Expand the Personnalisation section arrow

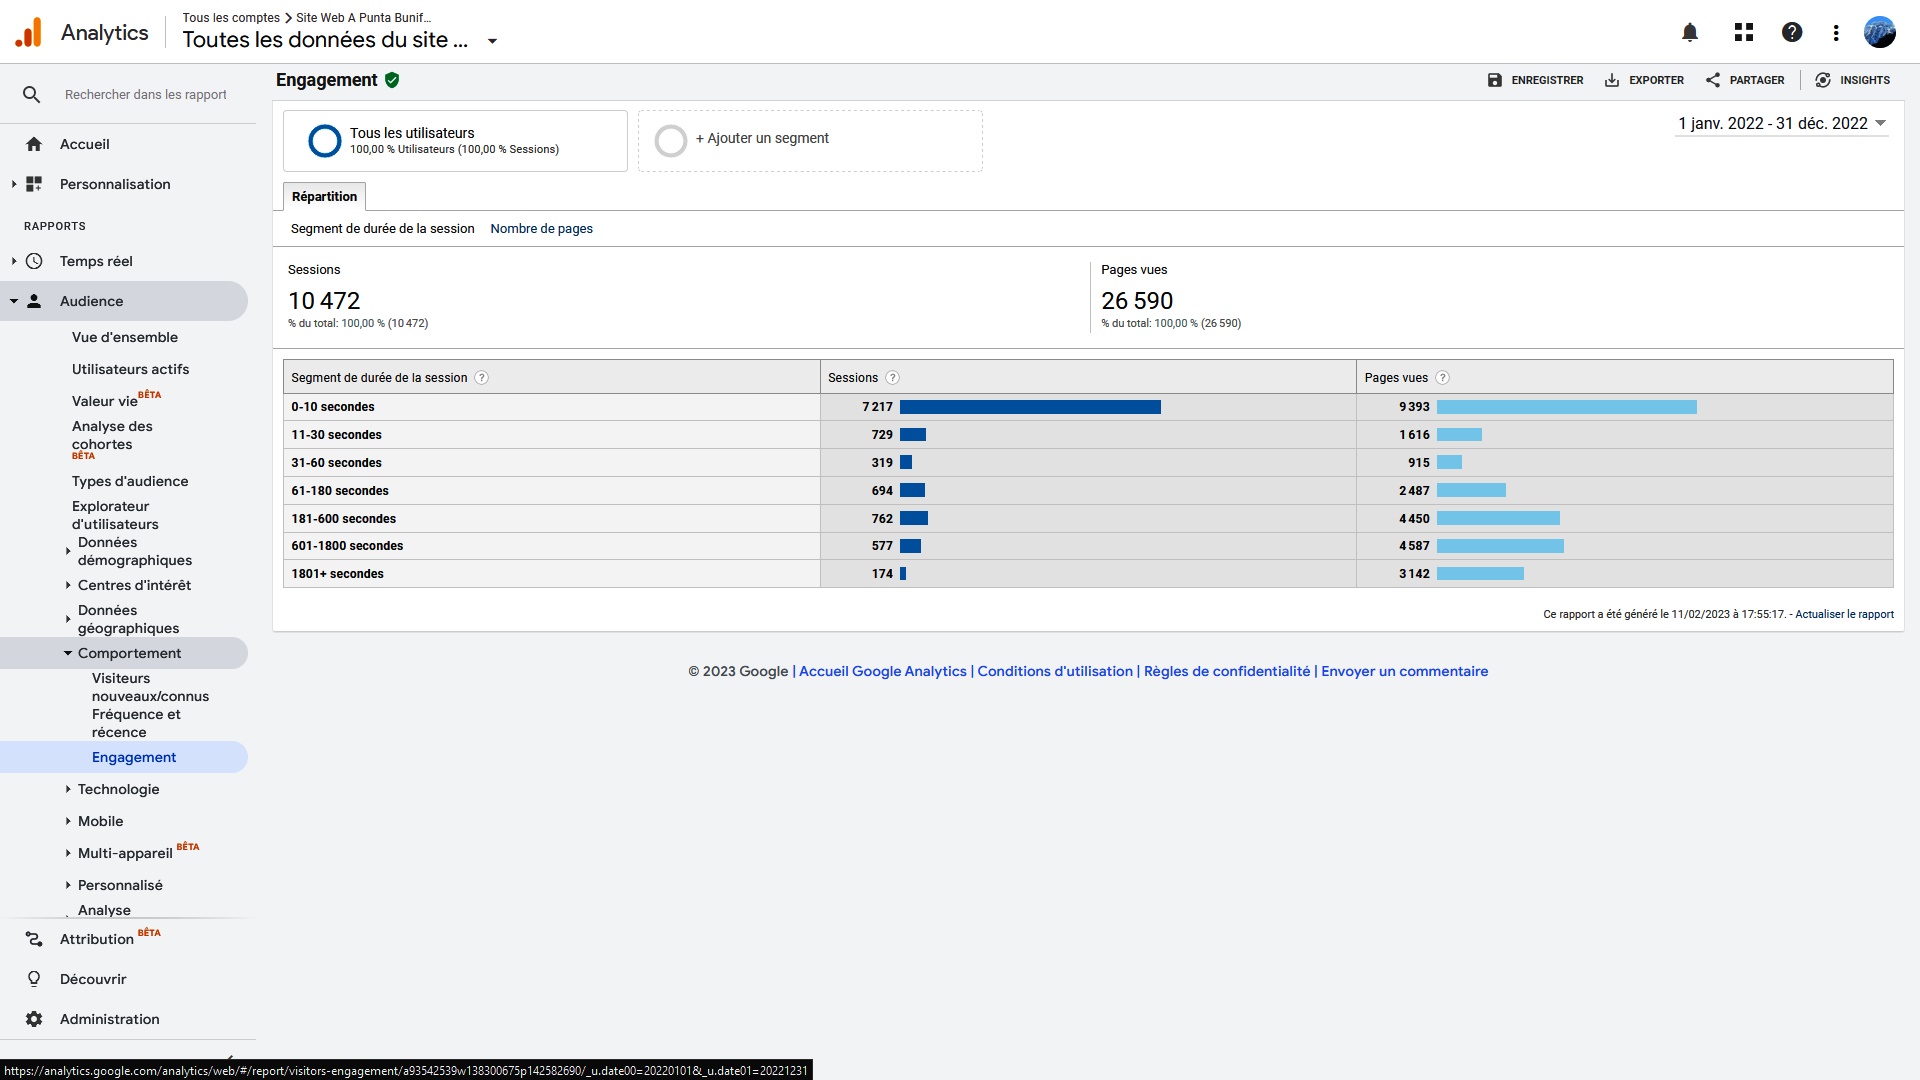click(14, 184)
